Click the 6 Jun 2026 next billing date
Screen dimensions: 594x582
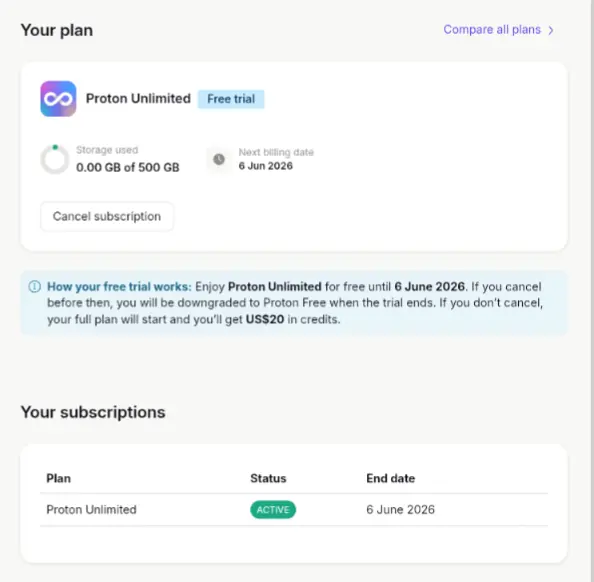(x=266, y=166)
